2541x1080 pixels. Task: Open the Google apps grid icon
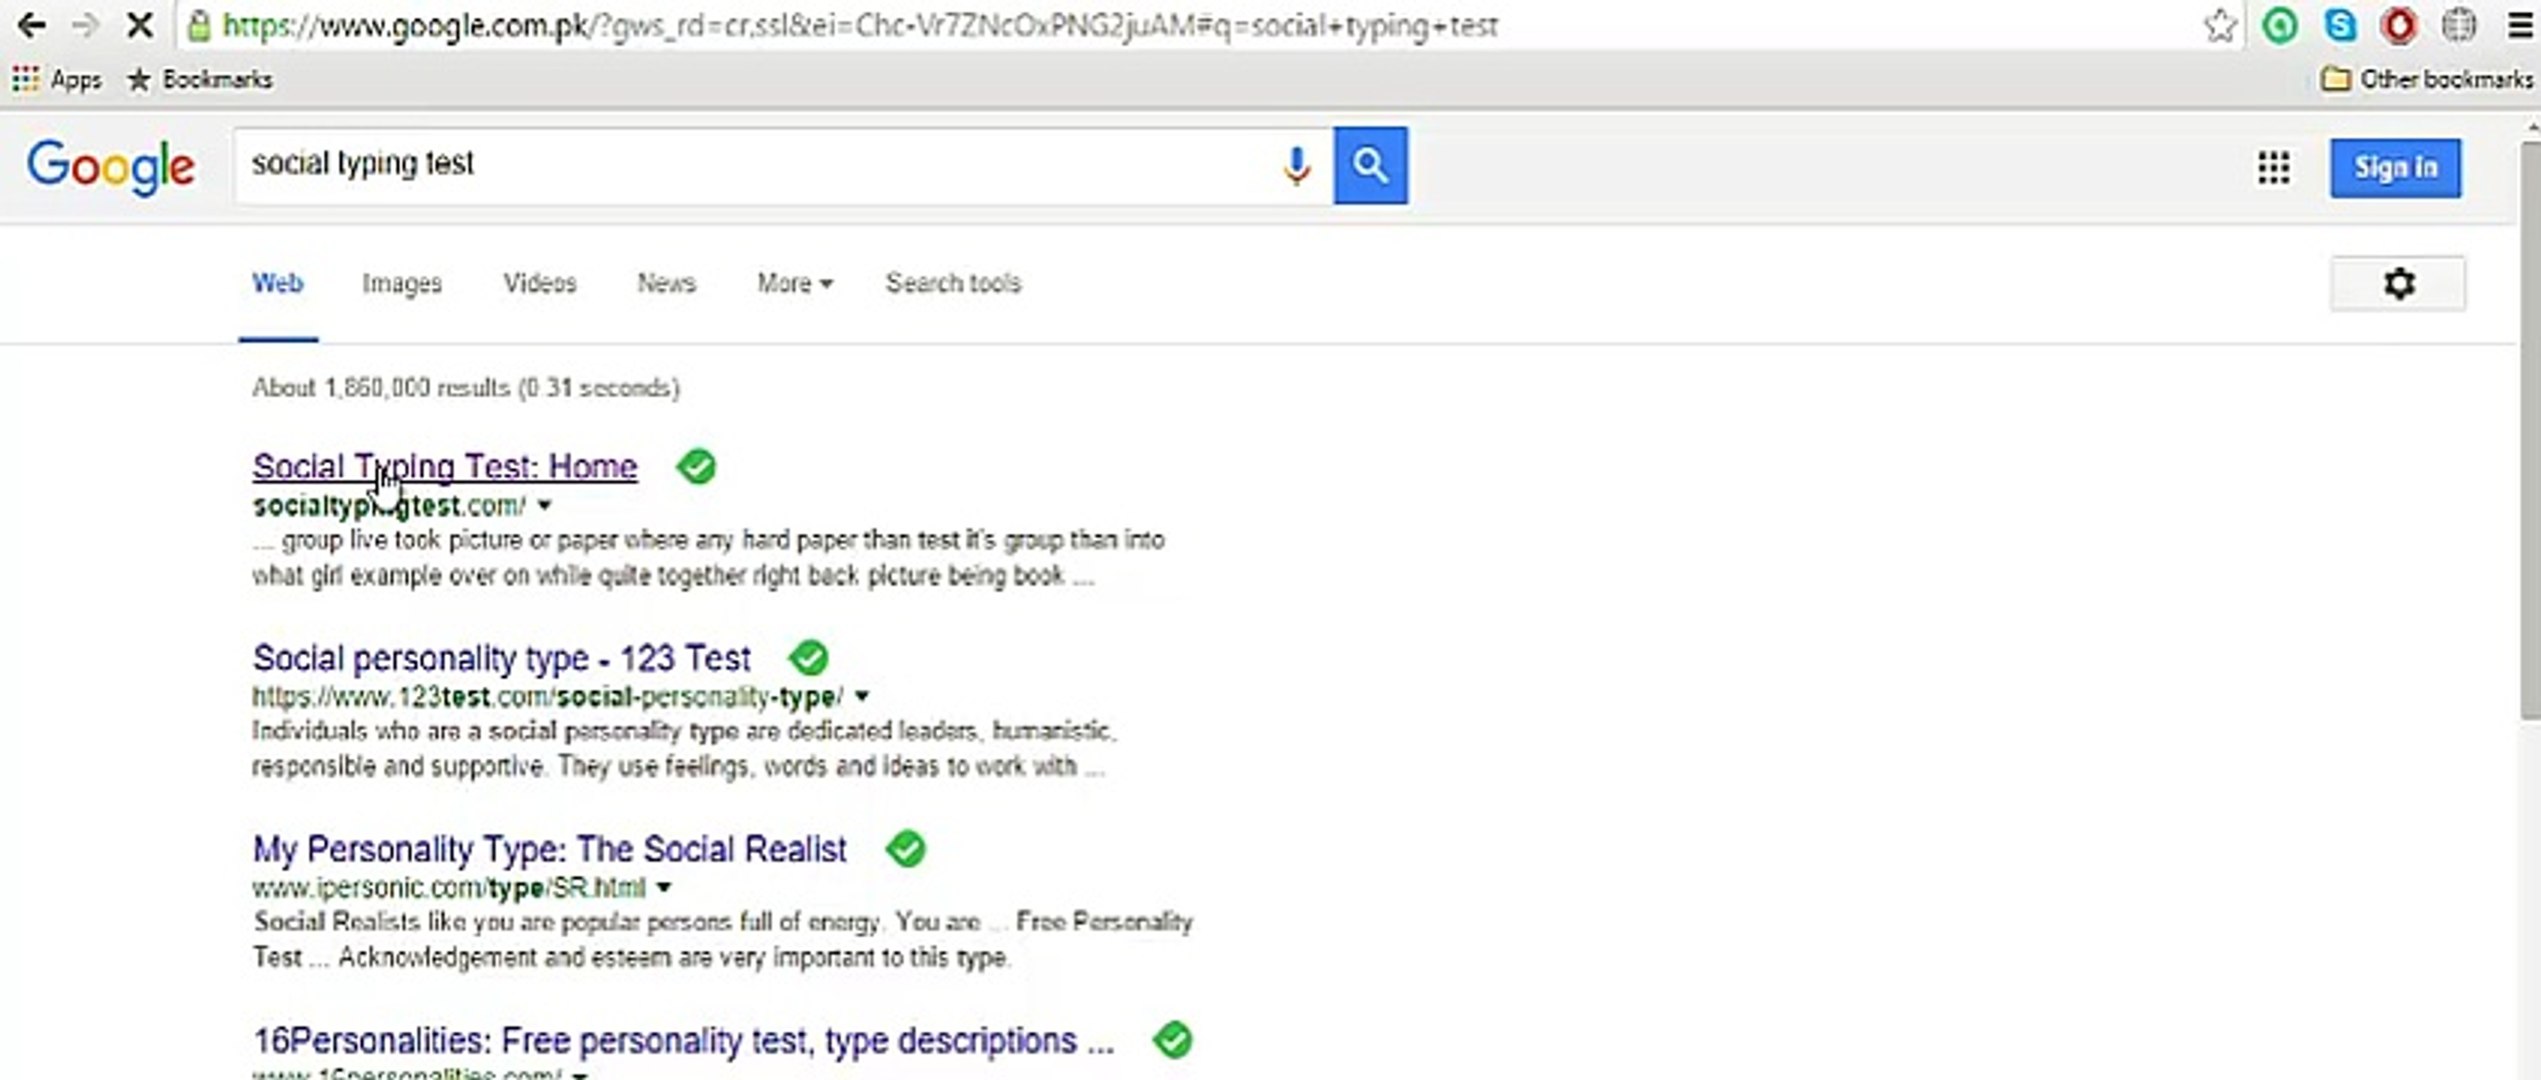(x=2273, y=168)
